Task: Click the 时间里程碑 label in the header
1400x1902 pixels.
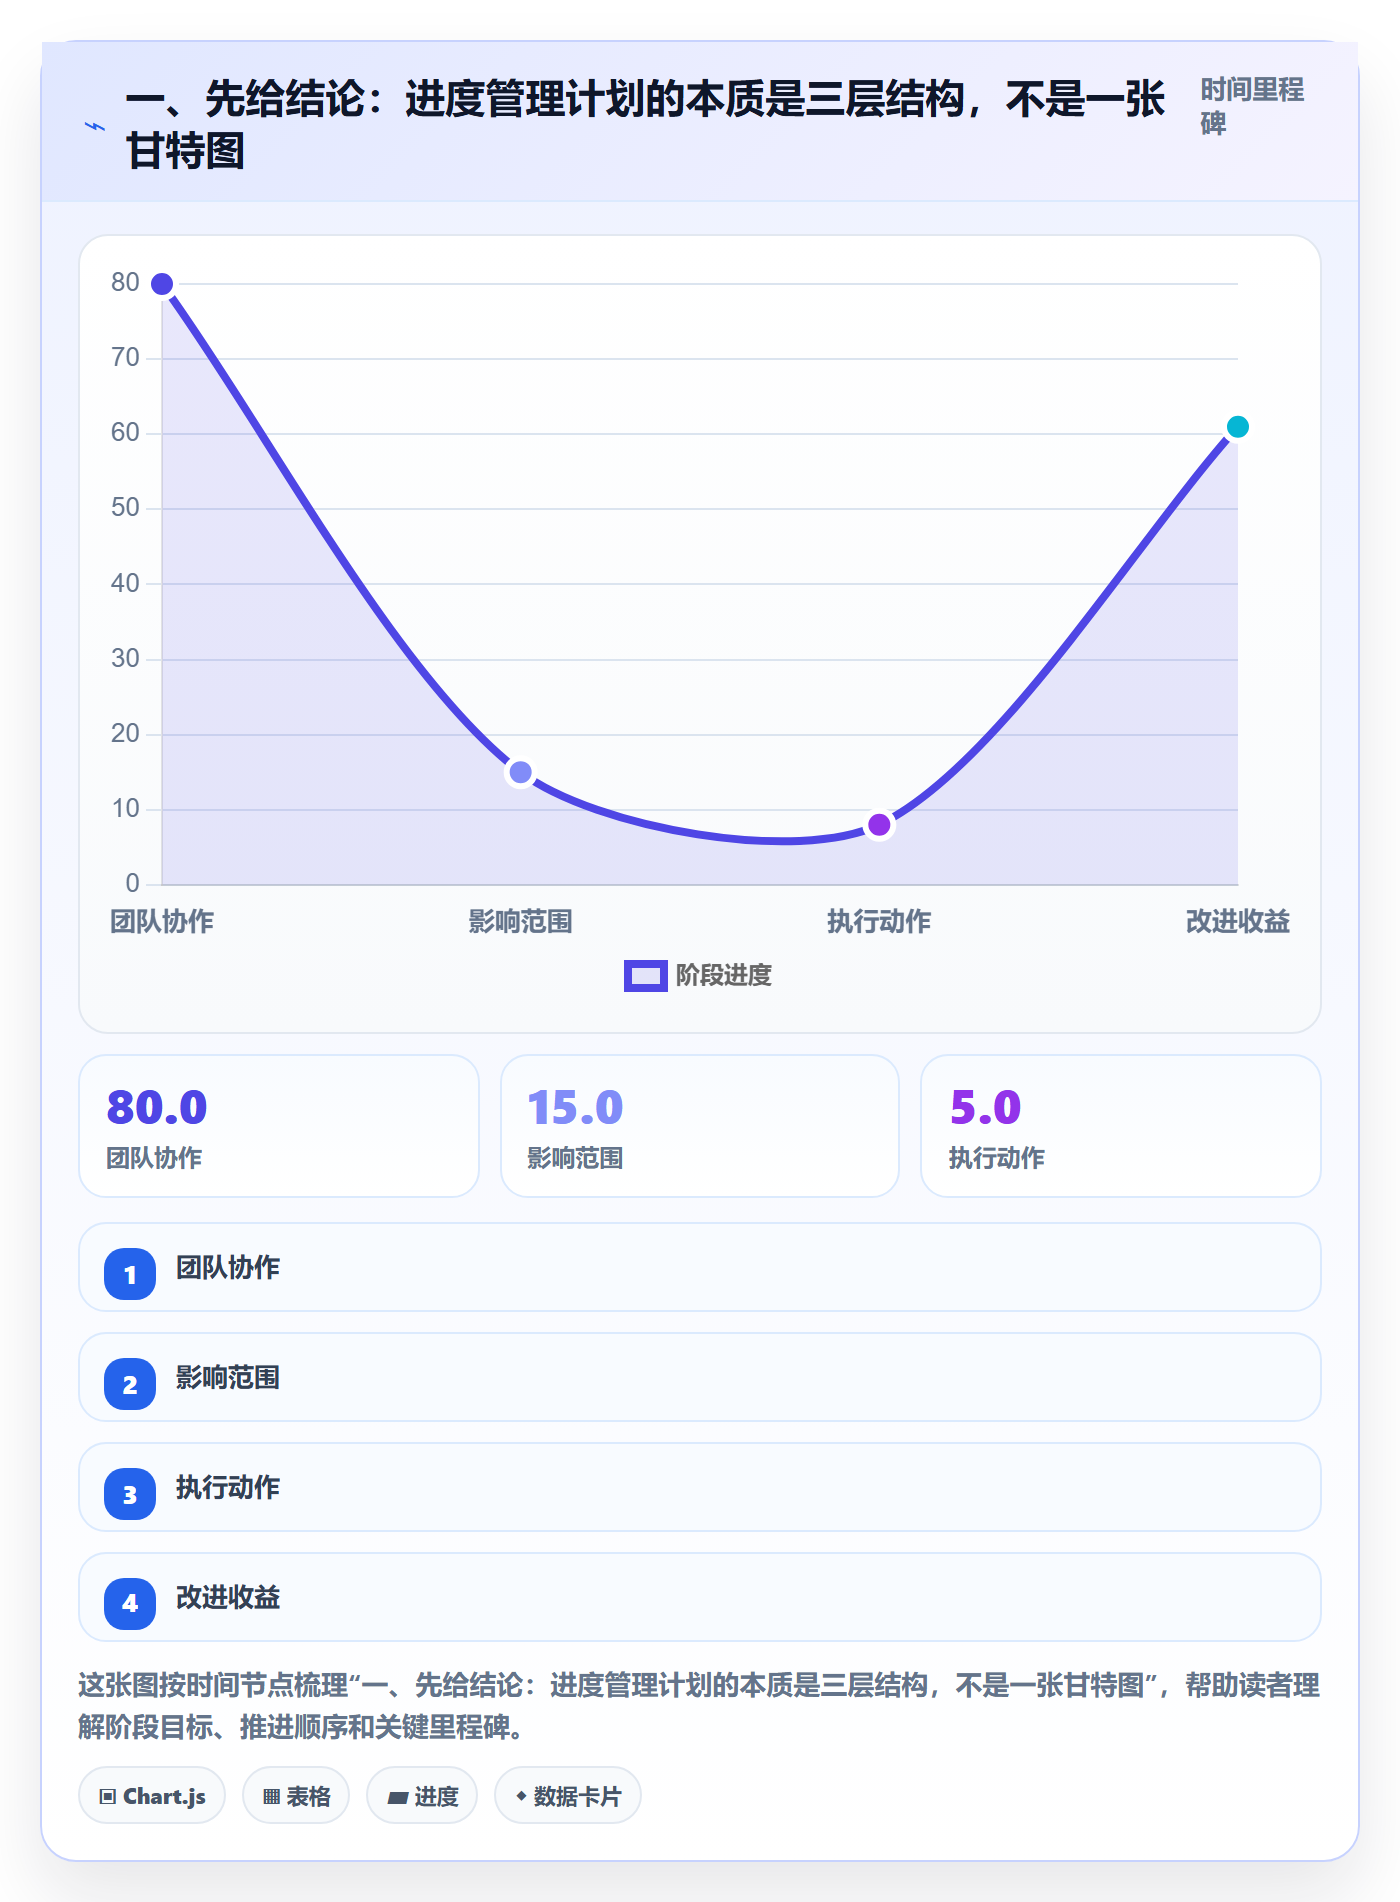Action: tap(1252, 107)
